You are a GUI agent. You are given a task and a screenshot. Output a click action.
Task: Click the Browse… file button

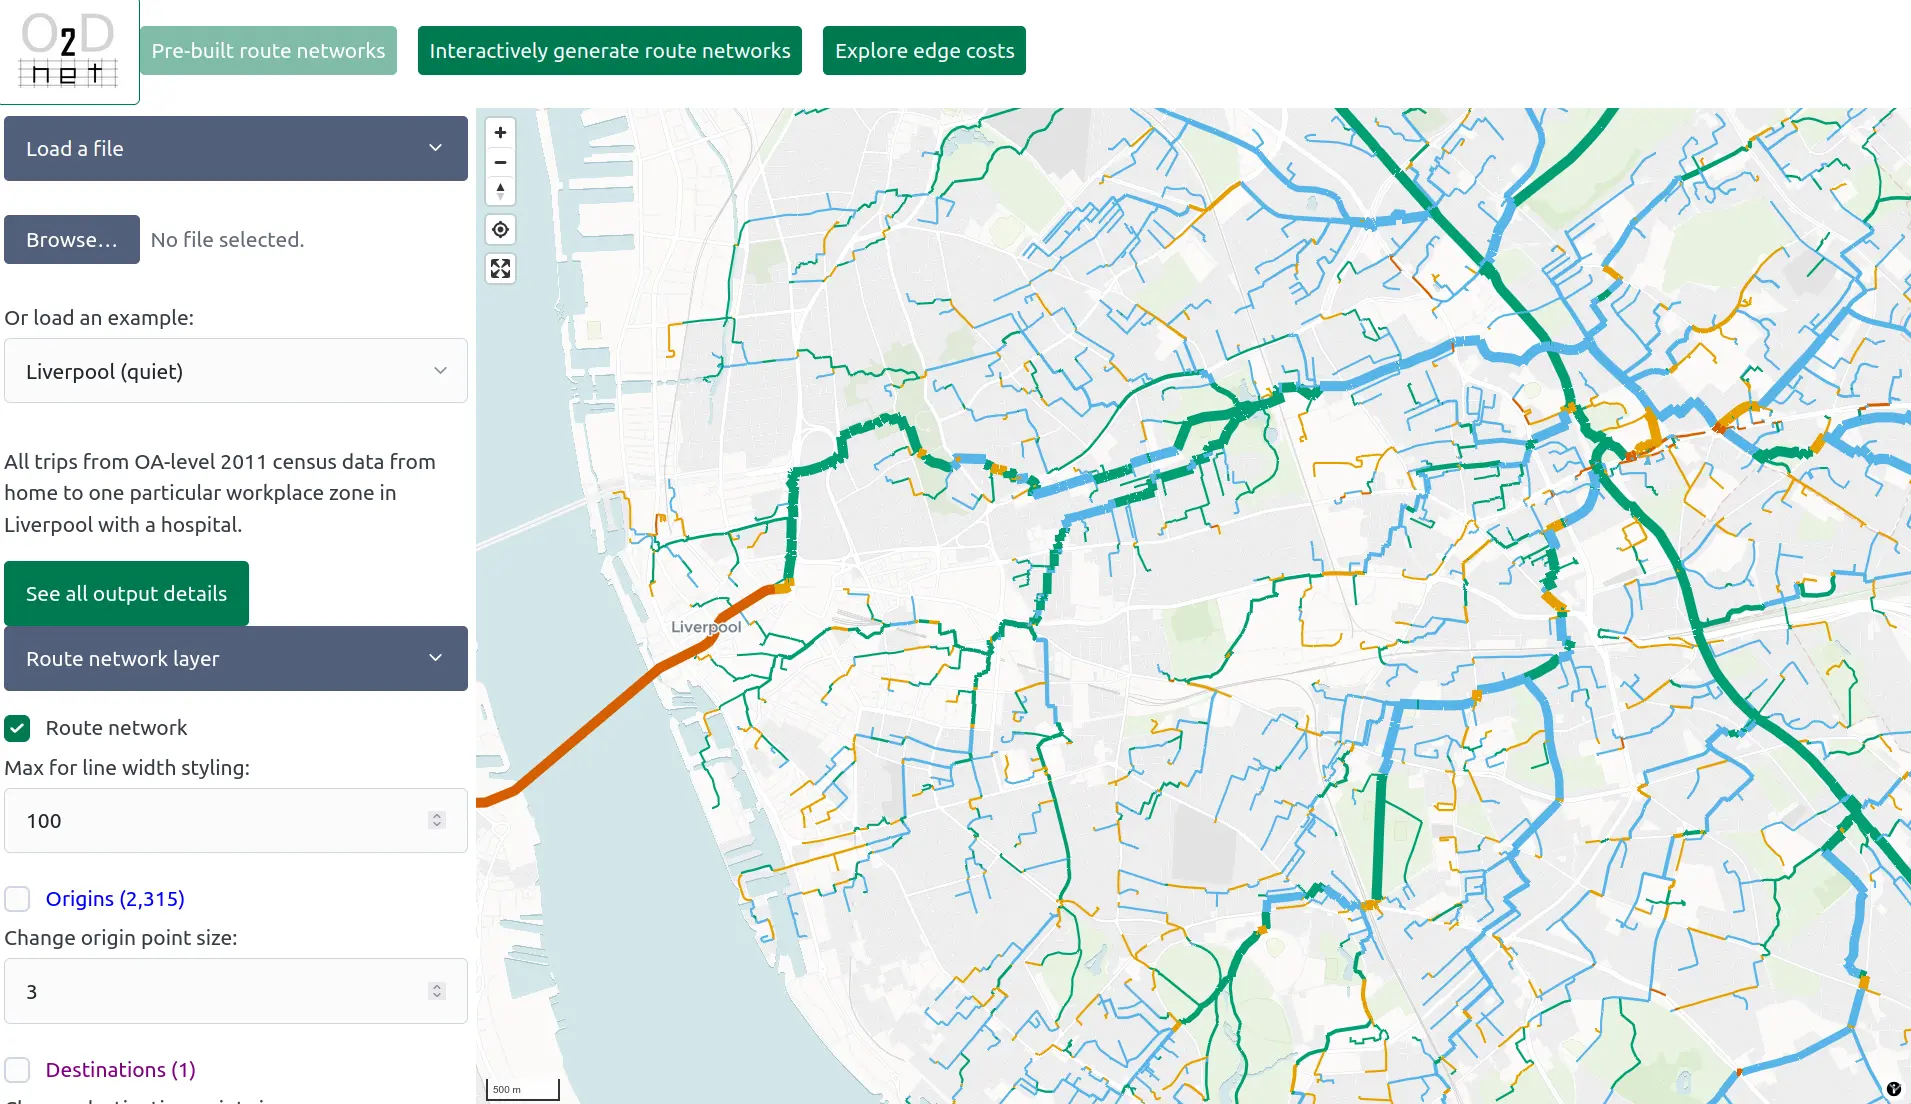click(x=72, y=240)
